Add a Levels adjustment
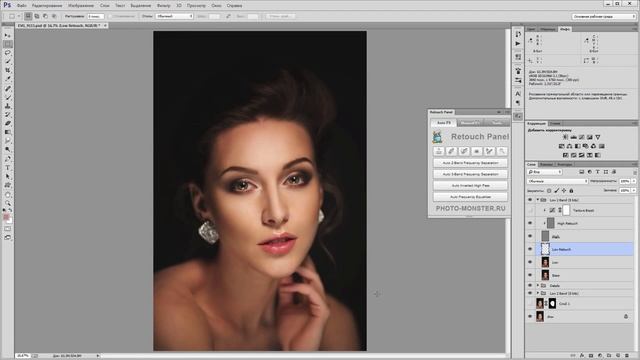Screen dimensions: 640x360 573,137
